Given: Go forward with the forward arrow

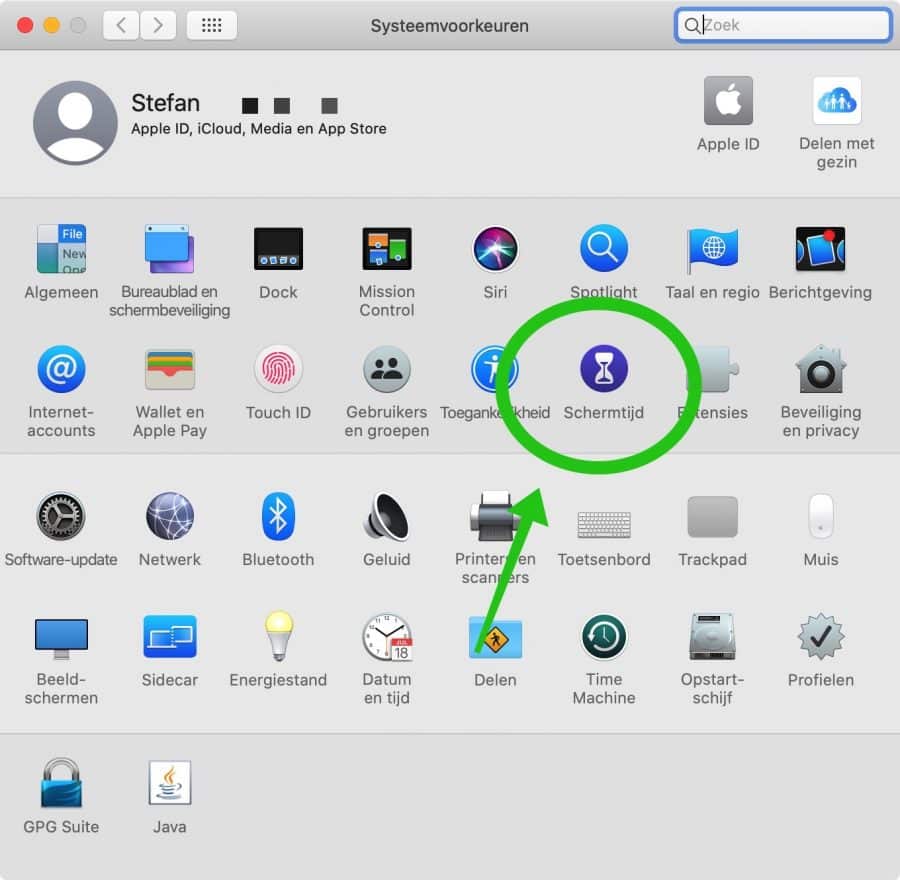Looking at the screenshot, I should click(158, 25).
